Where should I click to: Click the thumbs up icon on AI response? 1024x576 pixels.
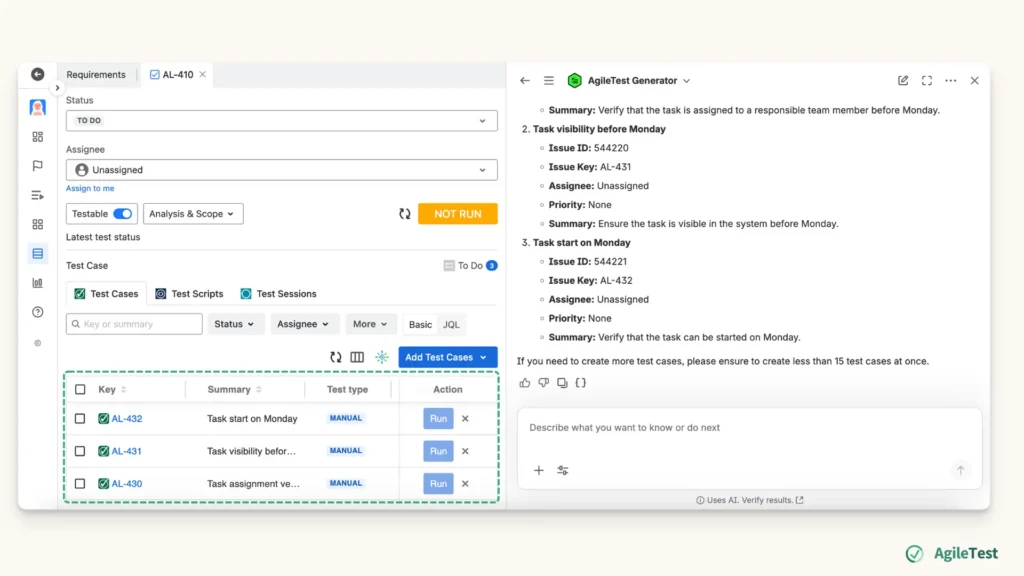tap(524, 382)
